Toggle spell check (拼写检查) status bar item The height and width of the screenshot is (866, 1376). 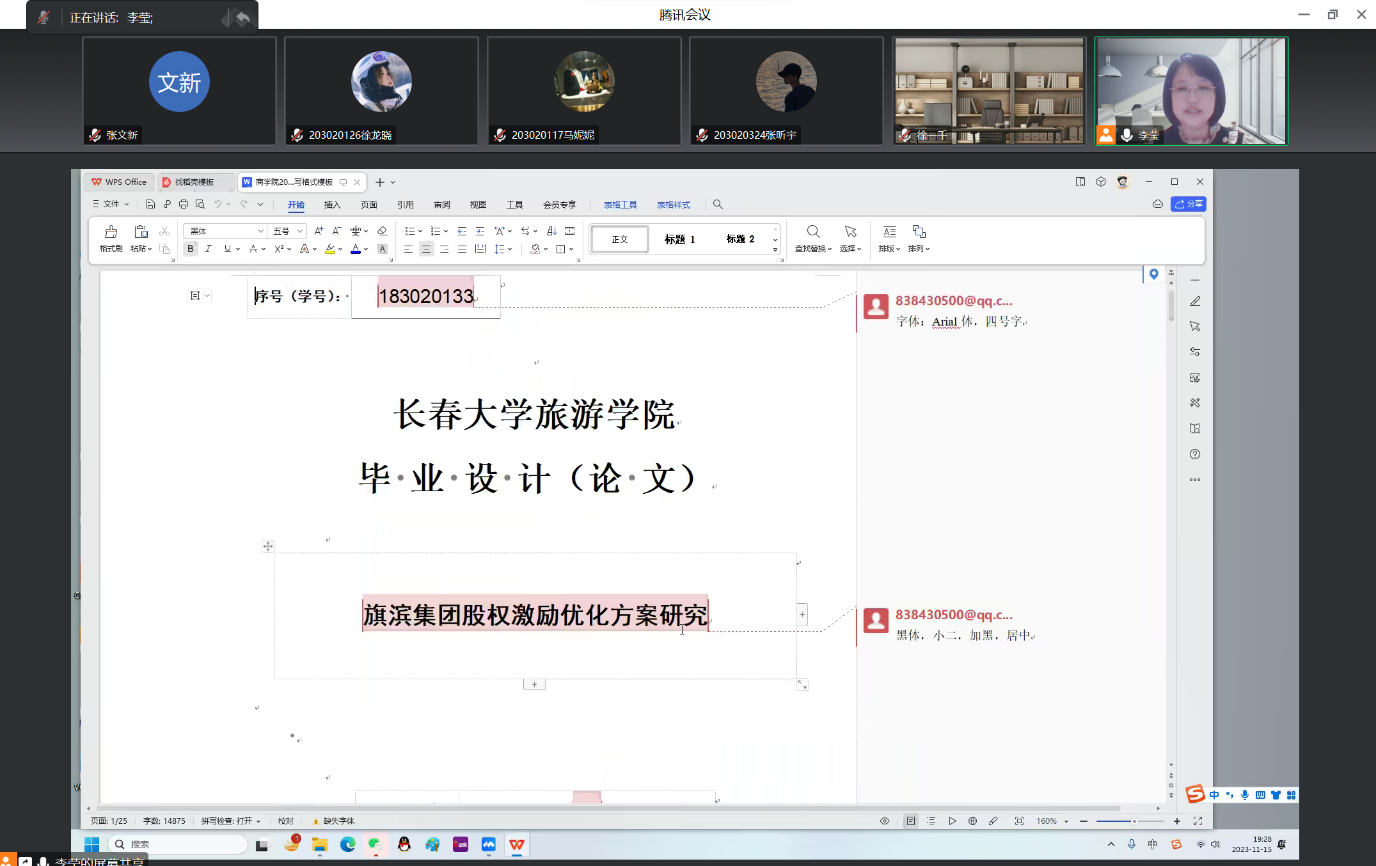pos(231,821)
